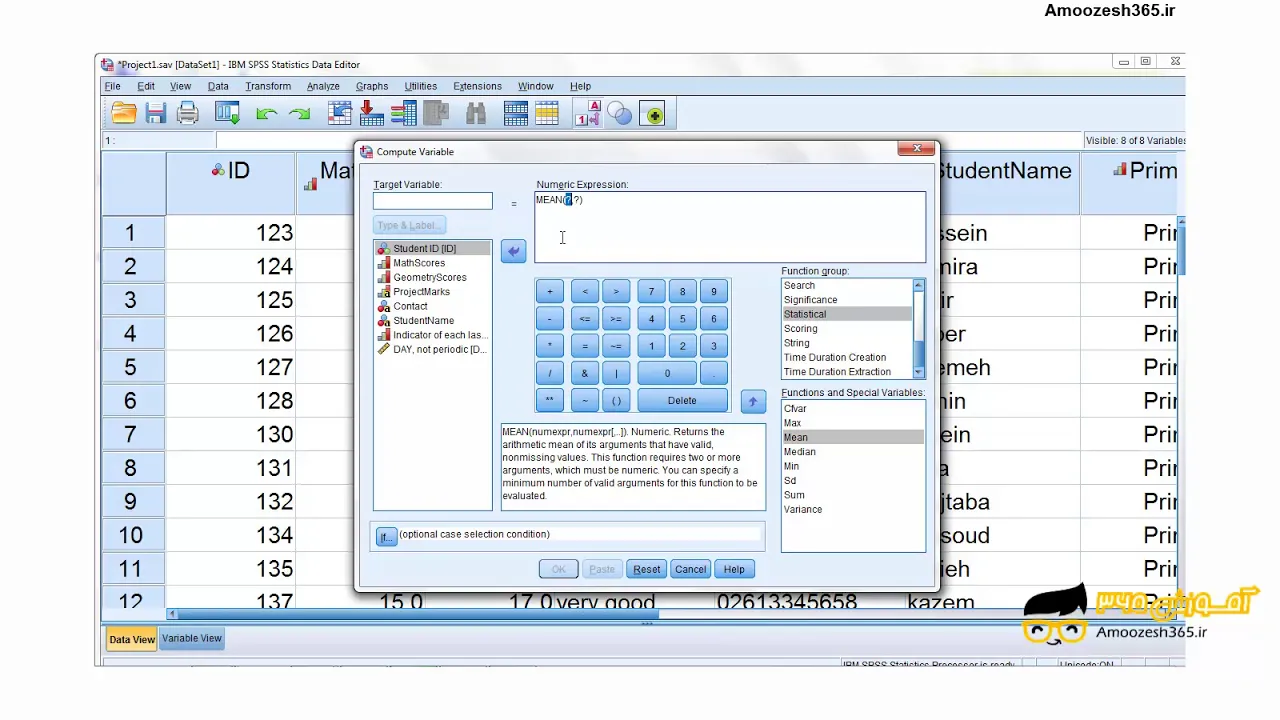Click inside Numeric Expression box
Image resolution: width=1280 pixels, height=720 pixels.
pos(730,227)
